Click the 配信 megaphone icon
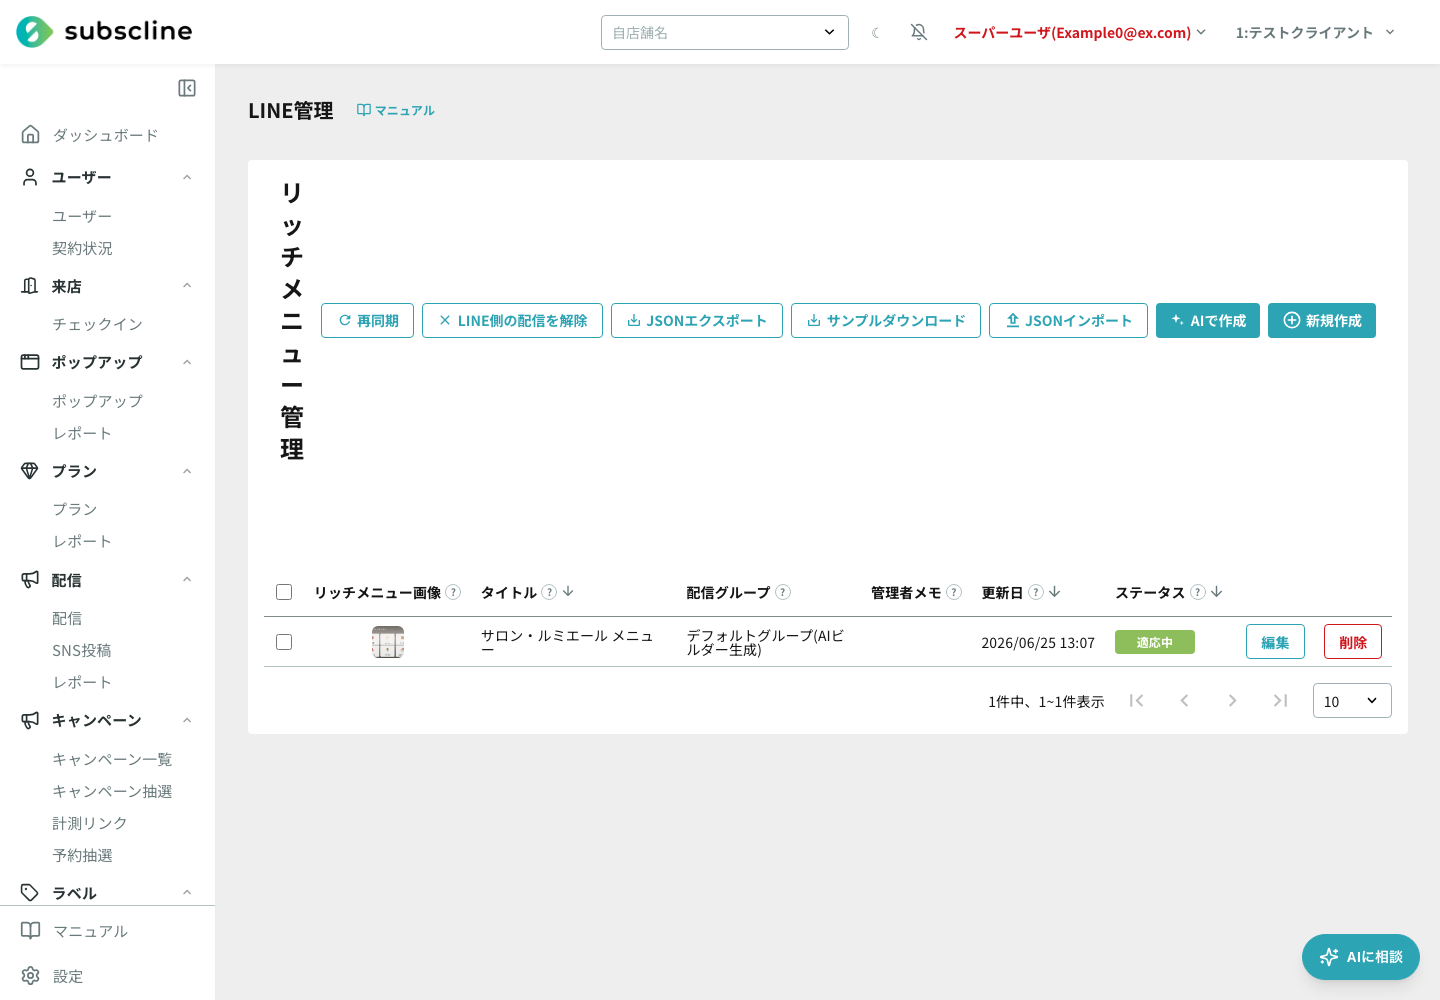The height and width of the screenshot is (1000, 1440). click(30, 580)
